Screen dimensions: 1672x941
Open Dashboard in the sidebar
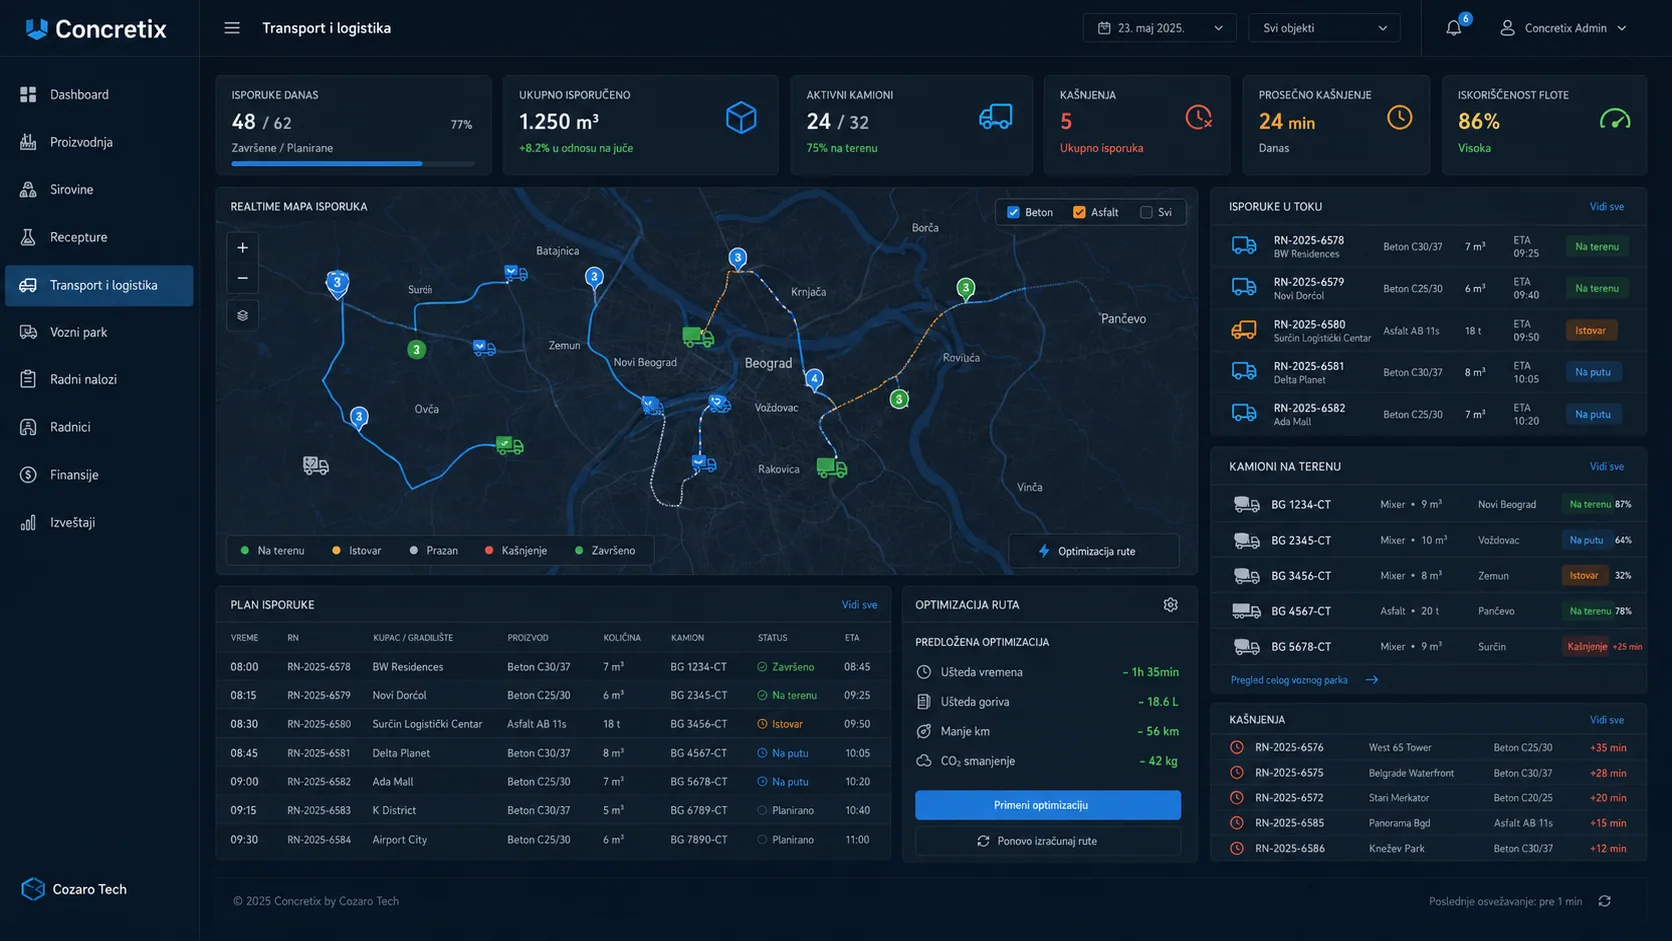(99, 94)
